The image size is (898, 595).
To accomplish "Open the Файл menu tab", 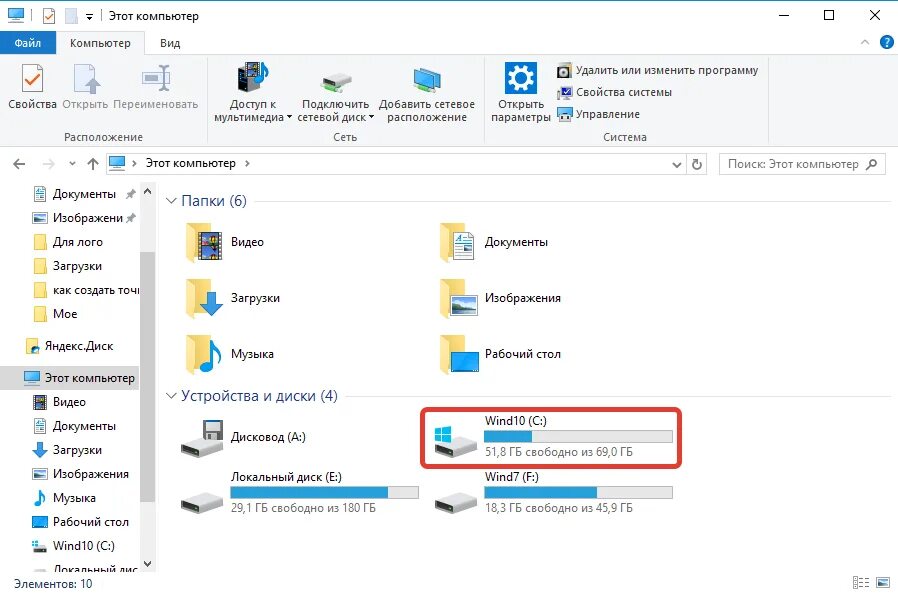I will (x=27, y=43).
